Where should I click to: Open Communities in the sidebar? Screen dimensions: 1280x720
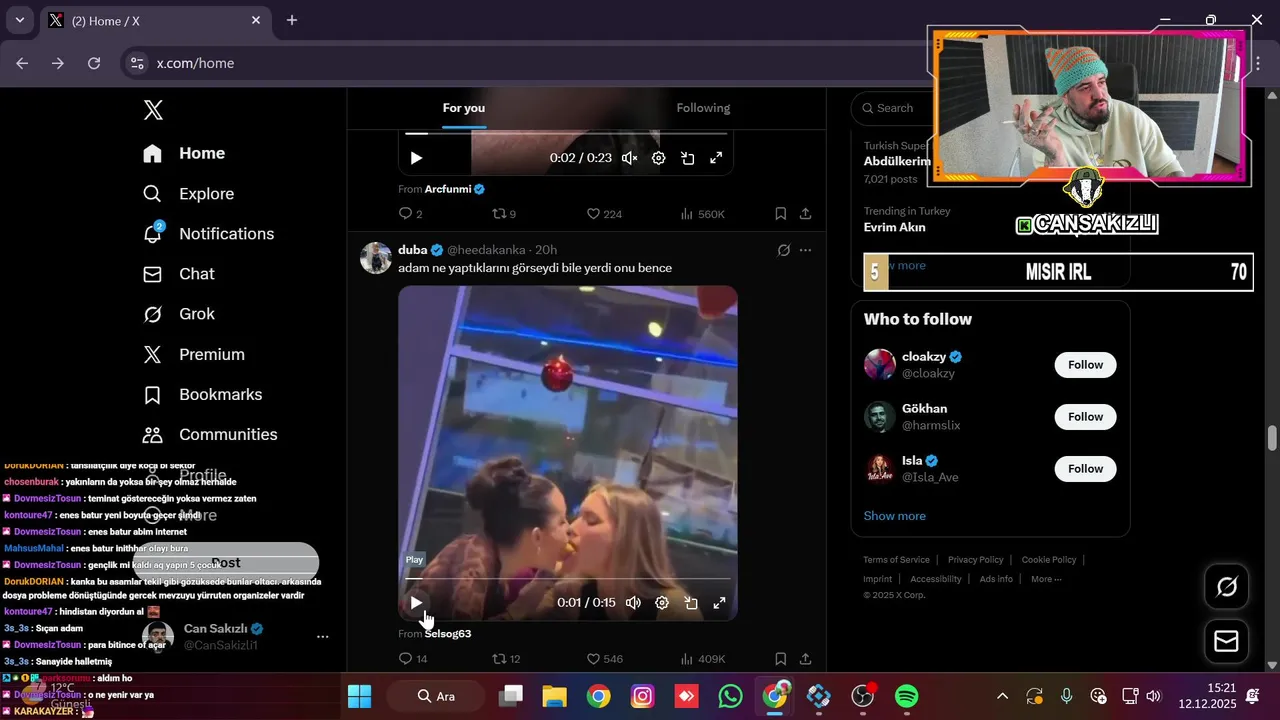pos(210,435)
